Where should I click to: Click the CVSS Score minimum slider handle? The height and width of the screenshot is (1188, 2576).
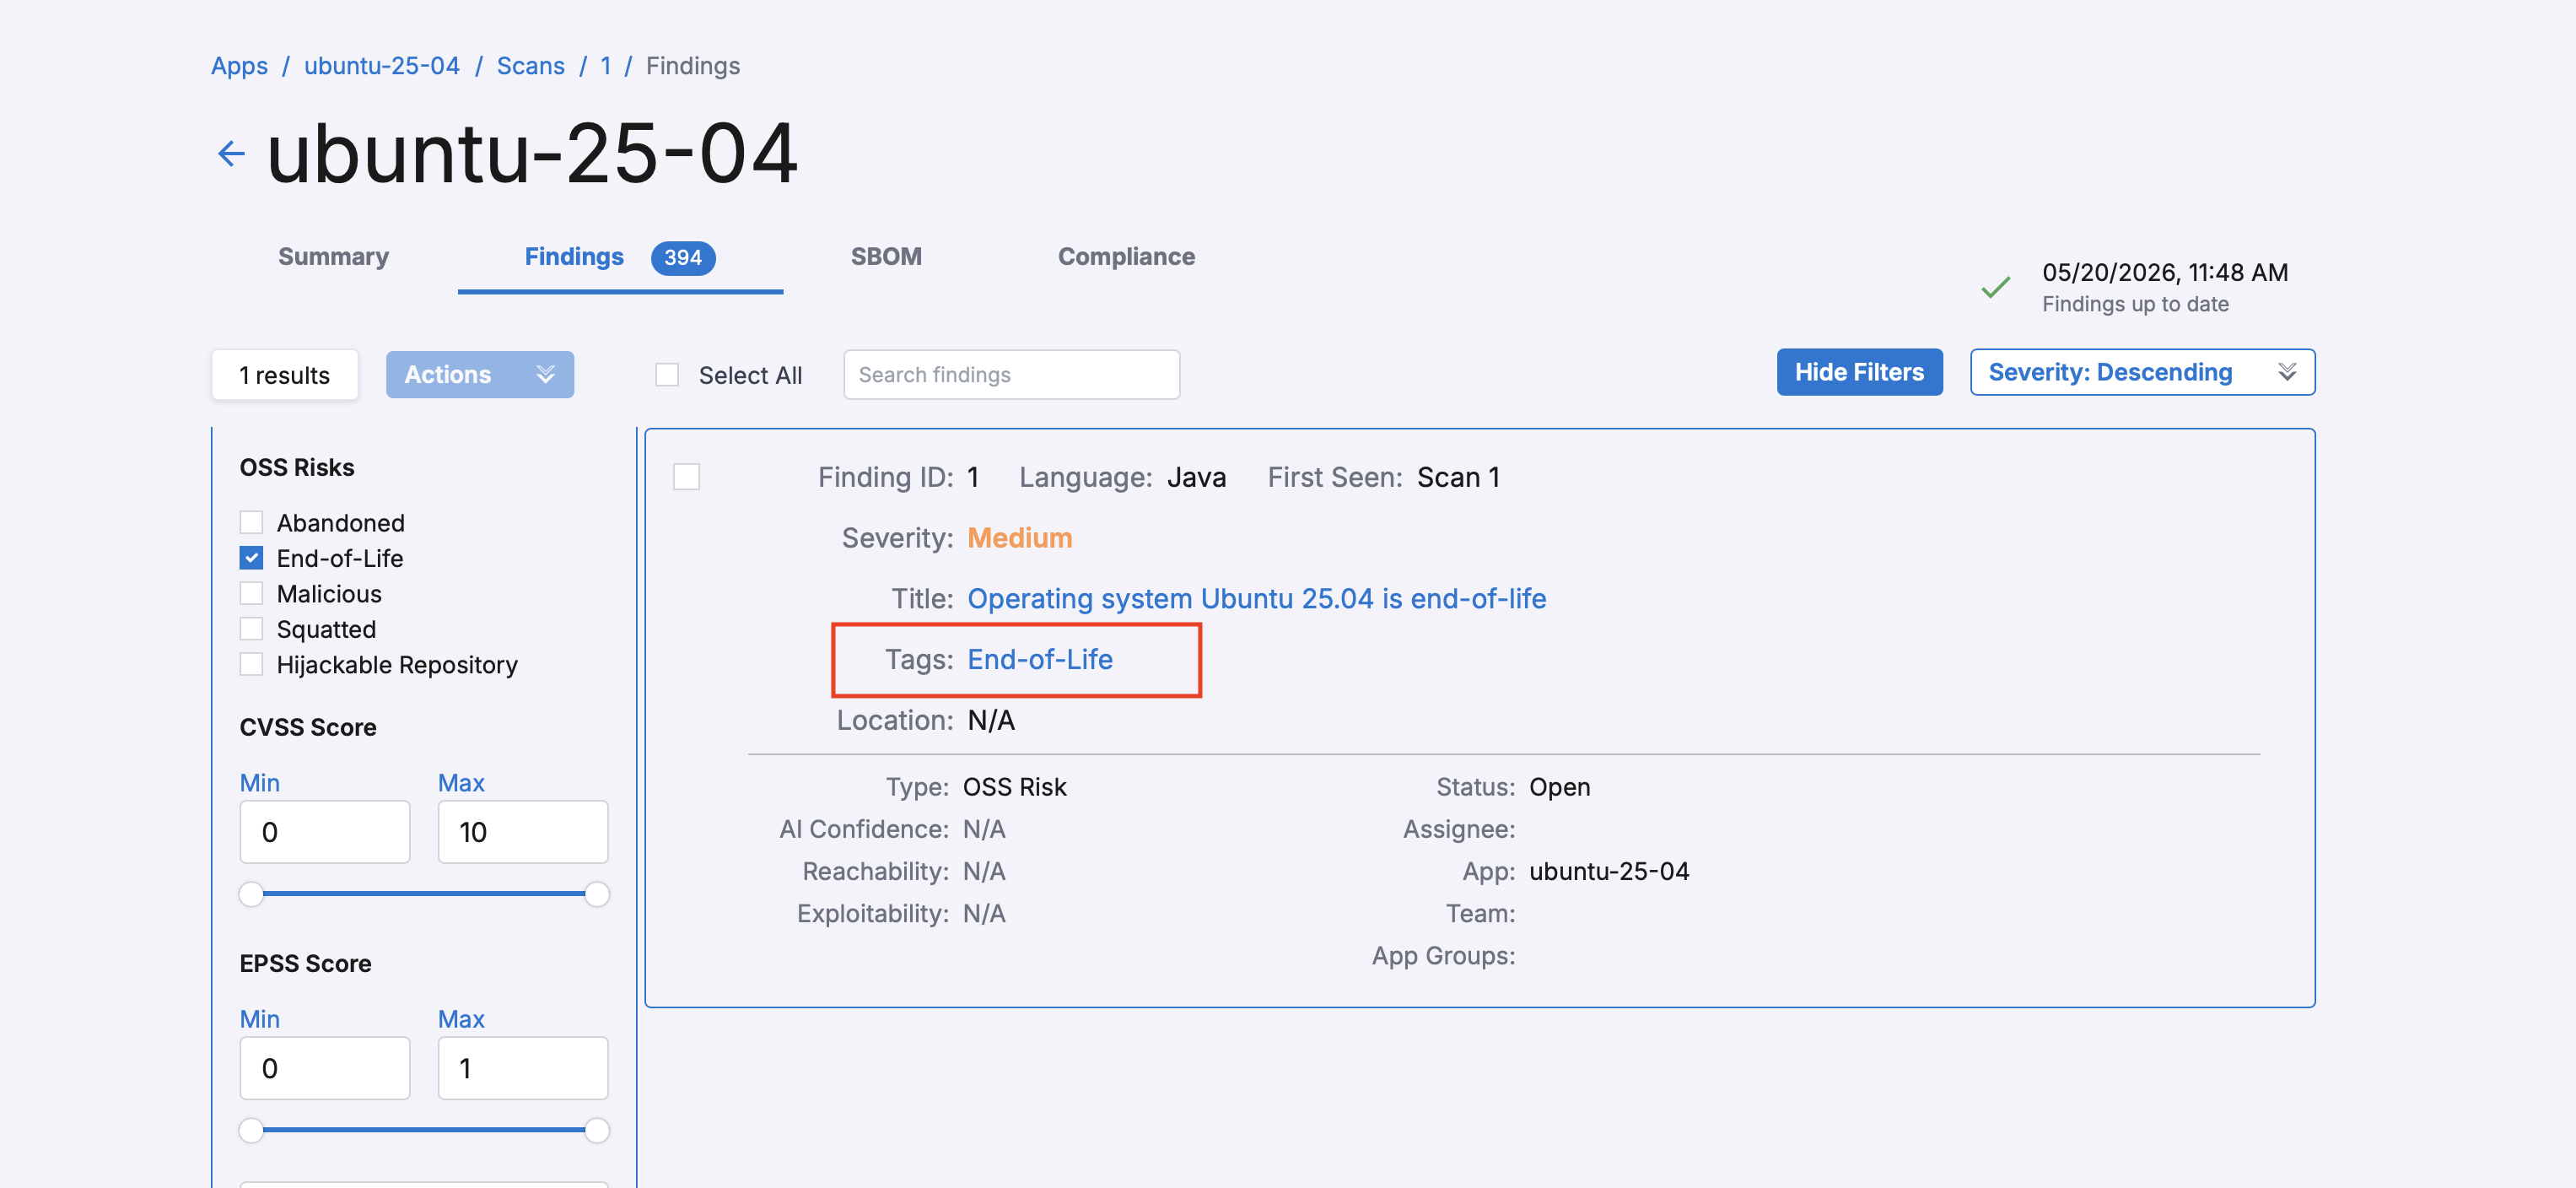coord(251,894)
